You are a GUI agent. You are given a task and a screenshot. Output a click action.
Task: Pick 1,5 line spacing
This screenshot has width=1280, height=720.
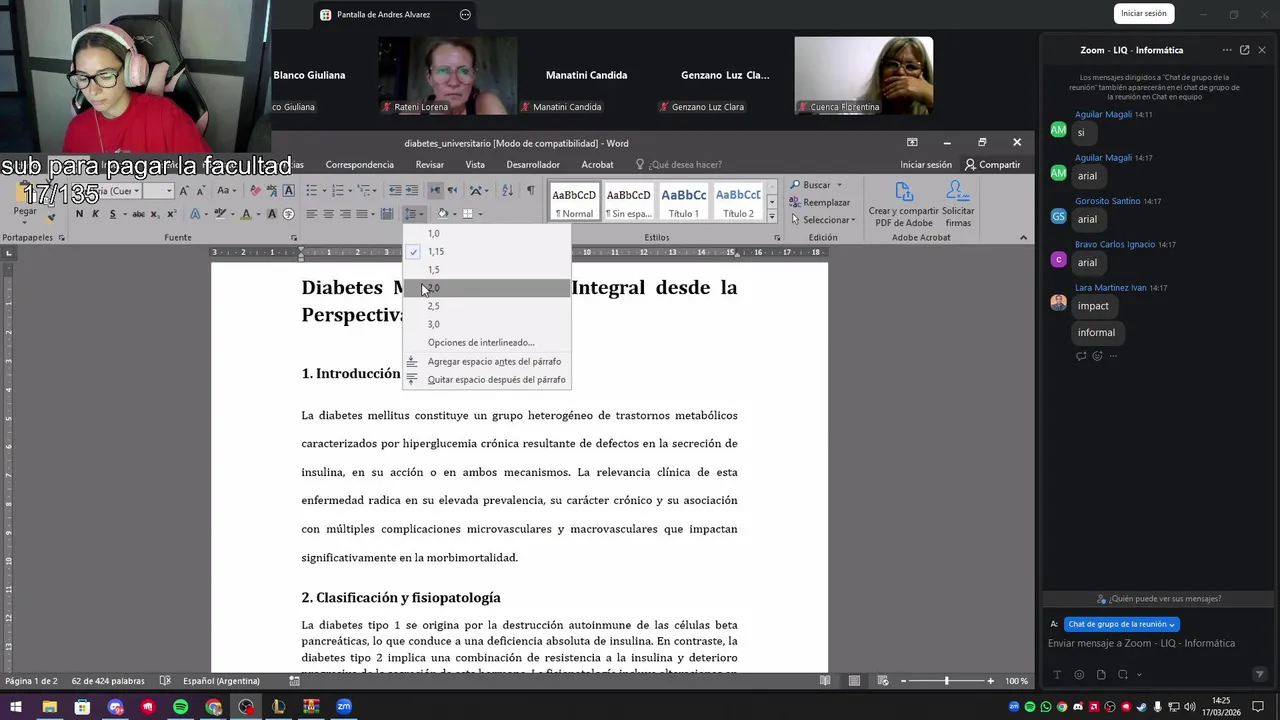487,270
